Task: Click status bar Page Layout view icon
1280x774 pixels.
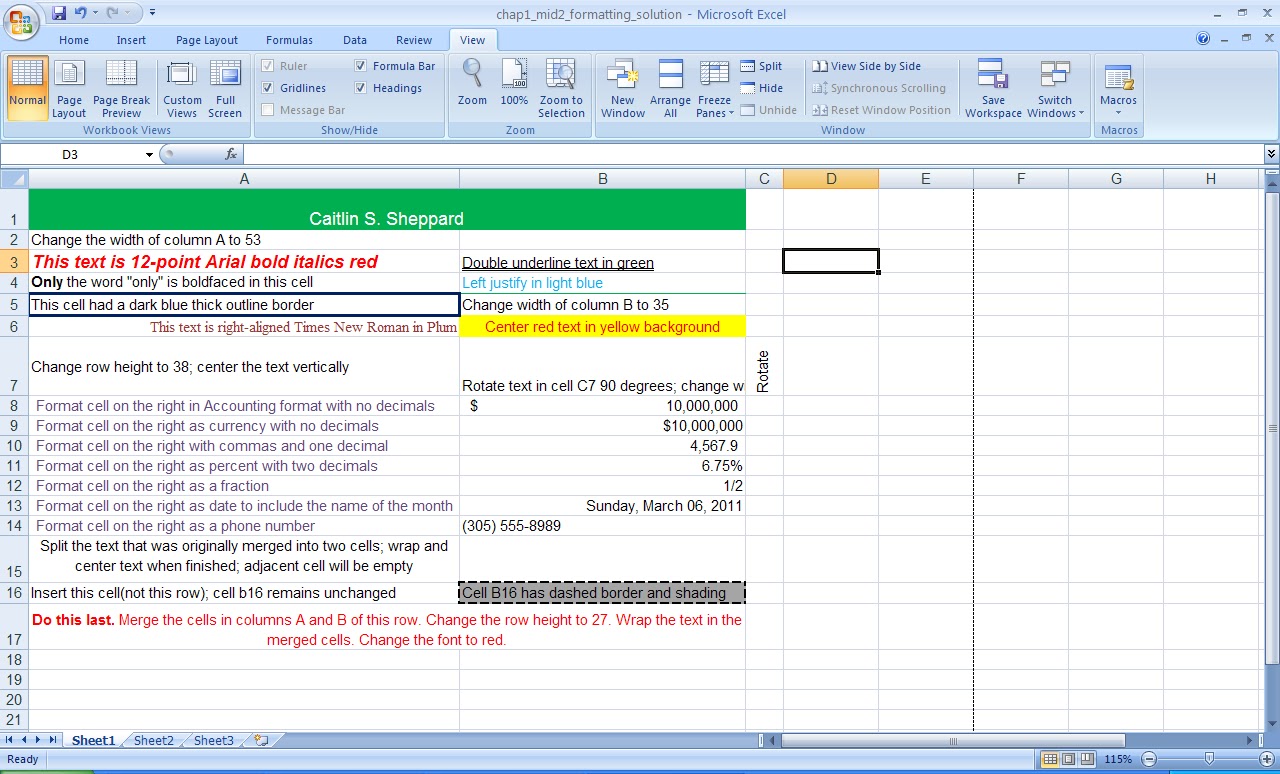Action: click(x=1068, y=760)
